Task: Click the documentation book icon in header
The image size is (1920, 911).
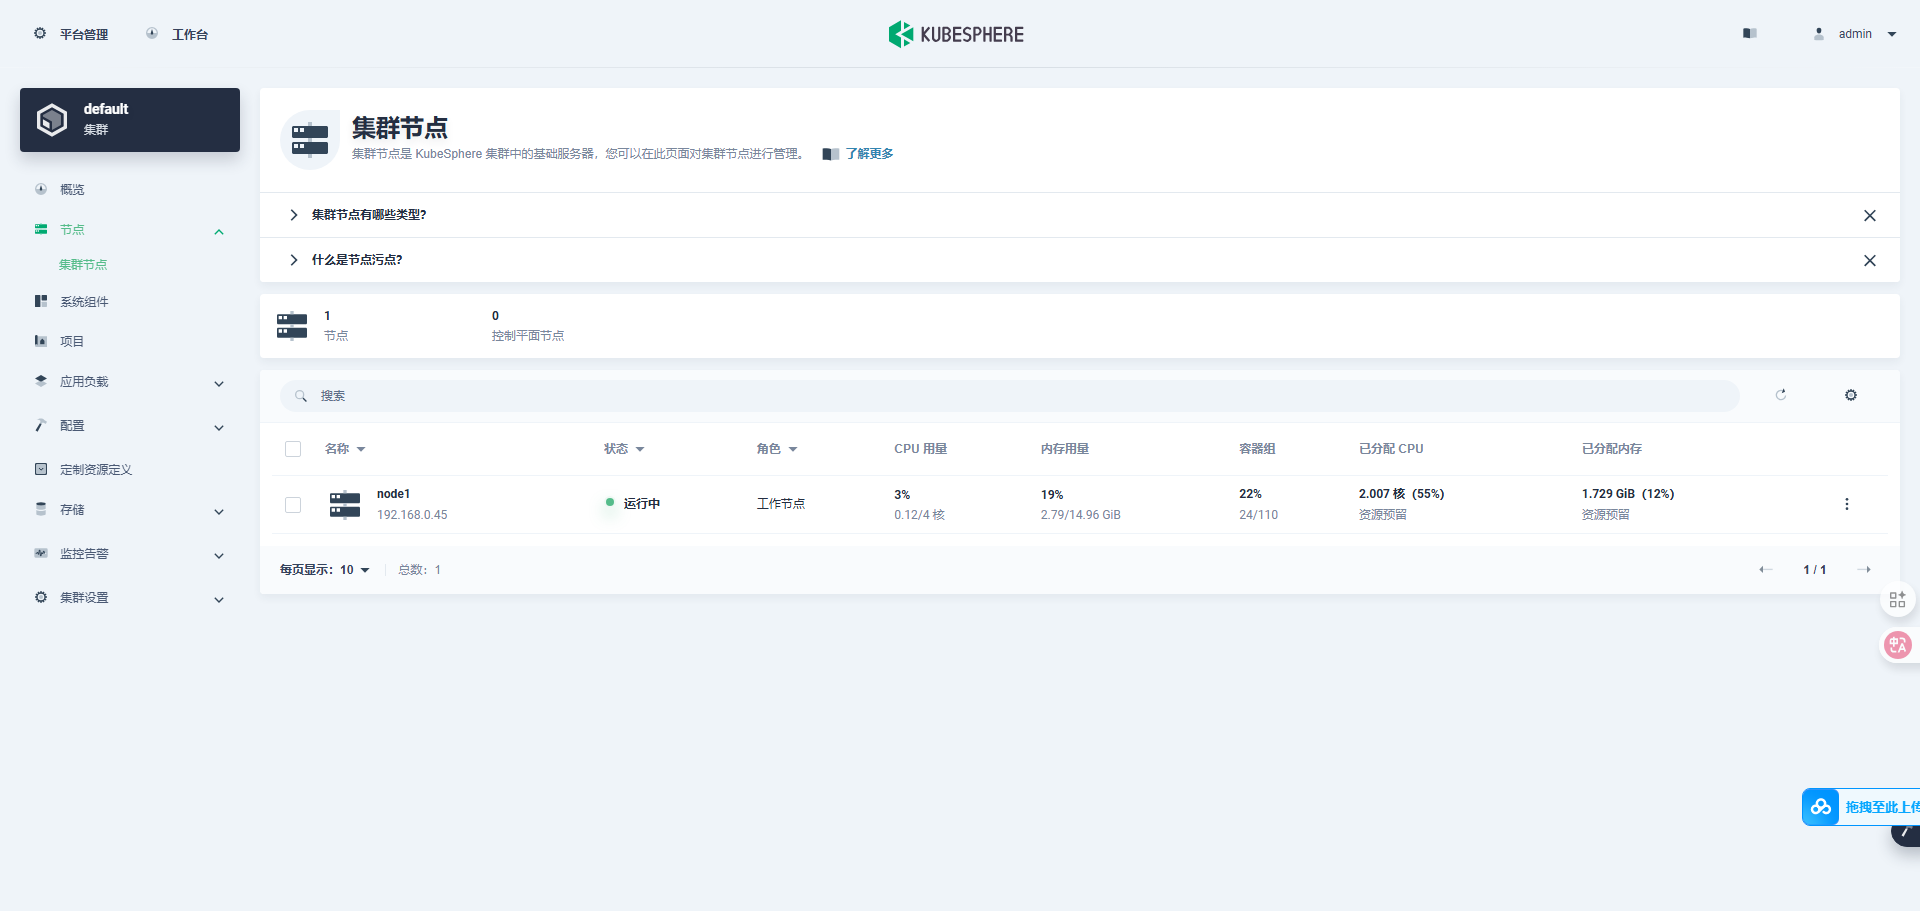Action: pos(1749,34)
